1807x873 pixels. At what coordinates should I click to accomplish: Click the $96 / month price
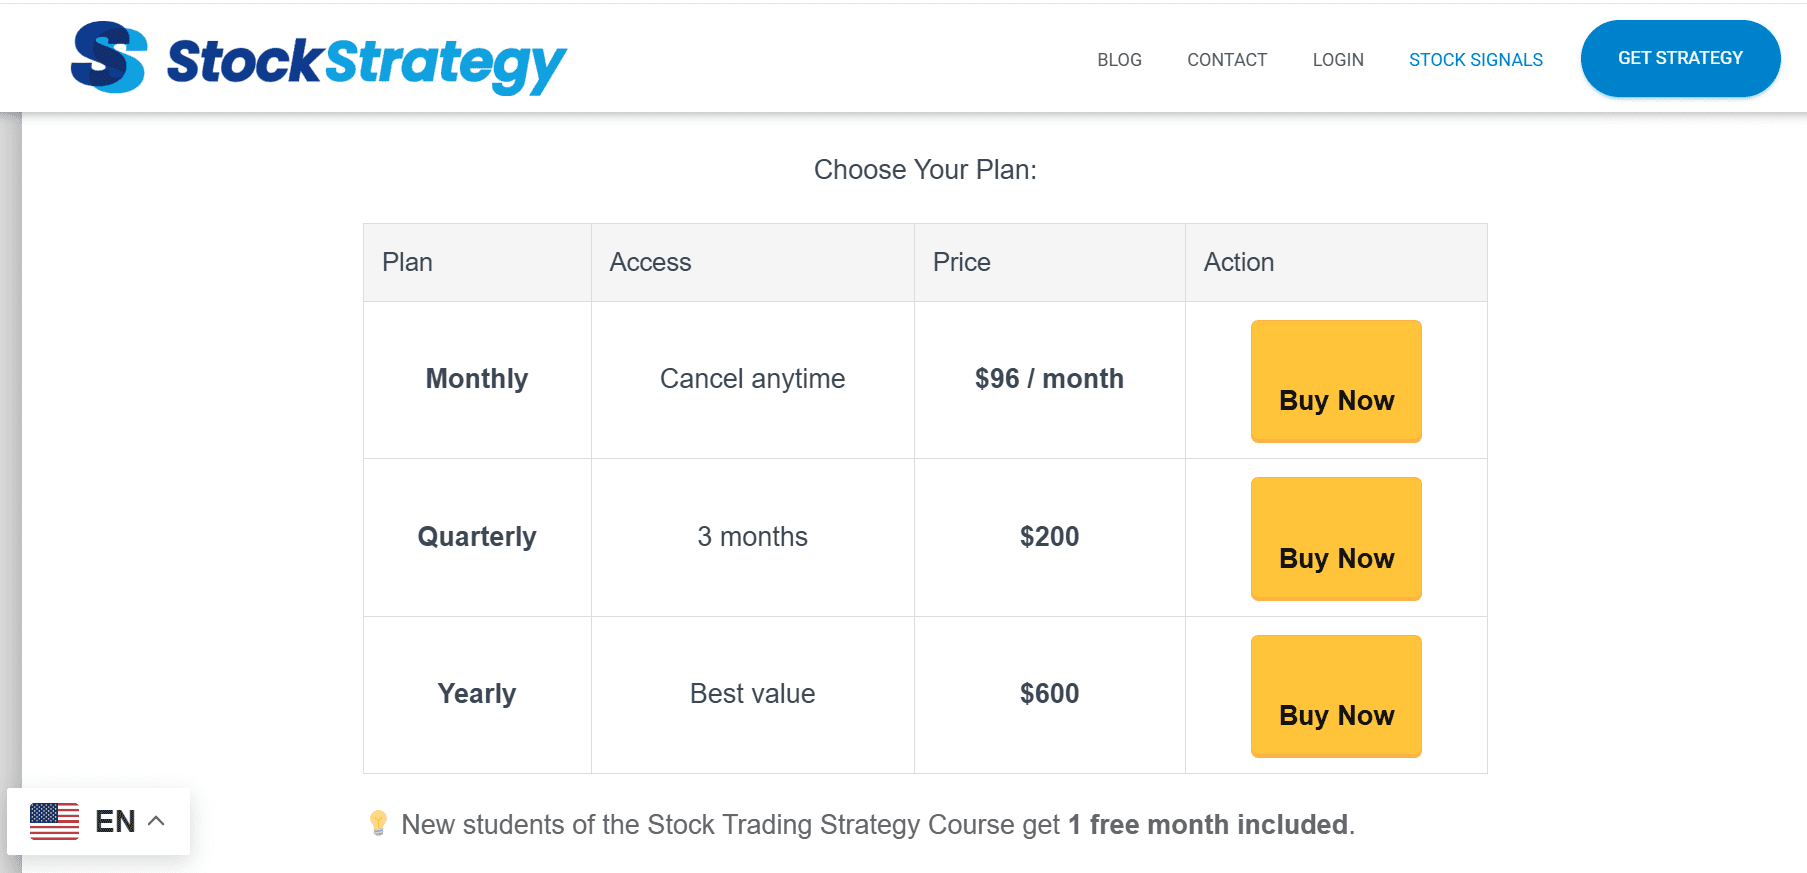pyautogui.click(x=1049, y=379)
